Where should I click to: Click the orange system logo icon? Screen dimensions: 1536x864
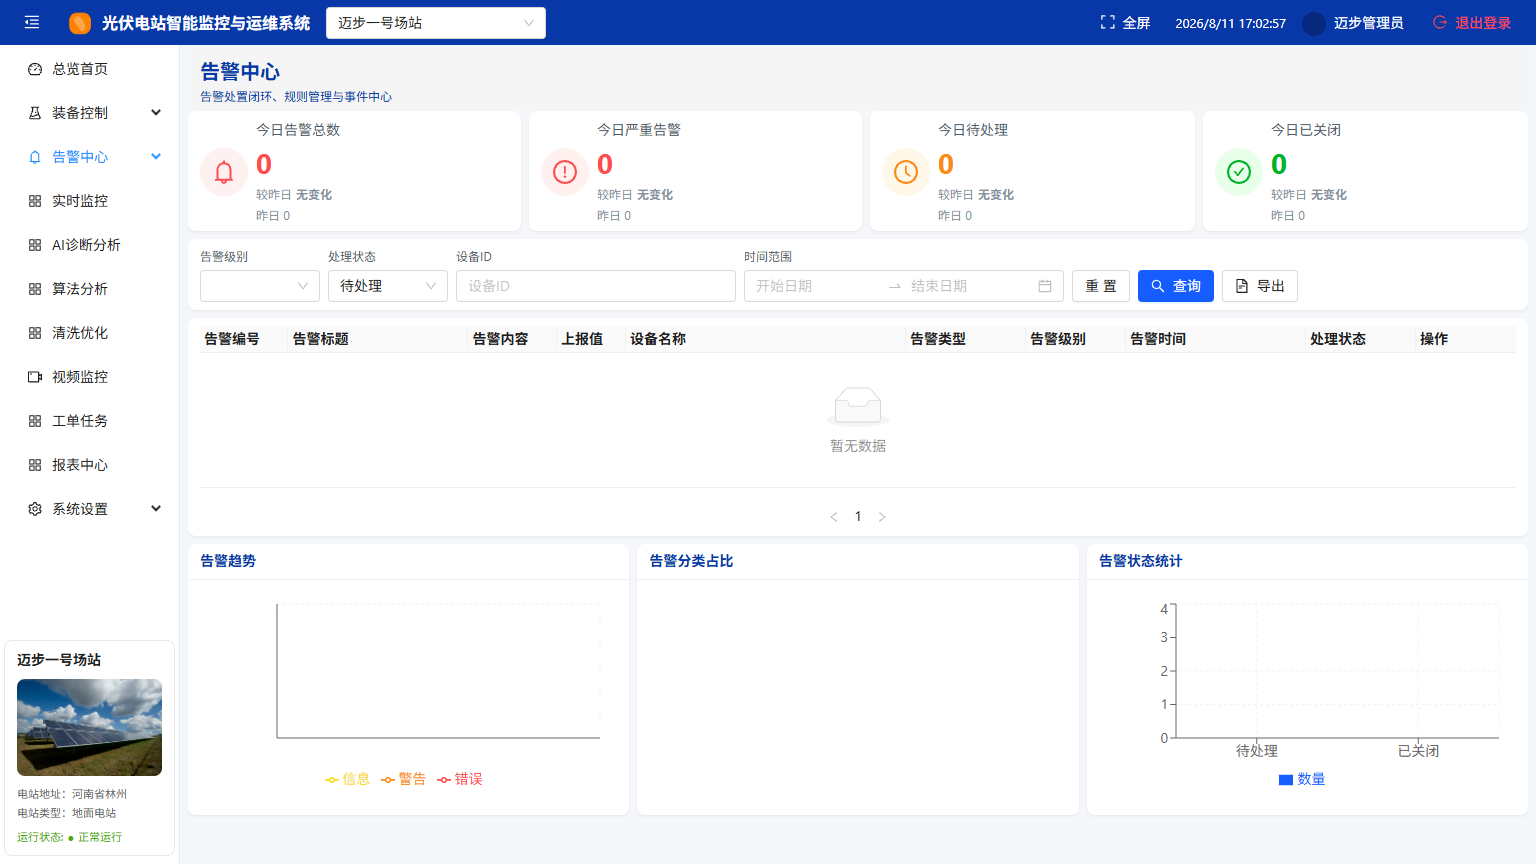click(x=80, y=23)
